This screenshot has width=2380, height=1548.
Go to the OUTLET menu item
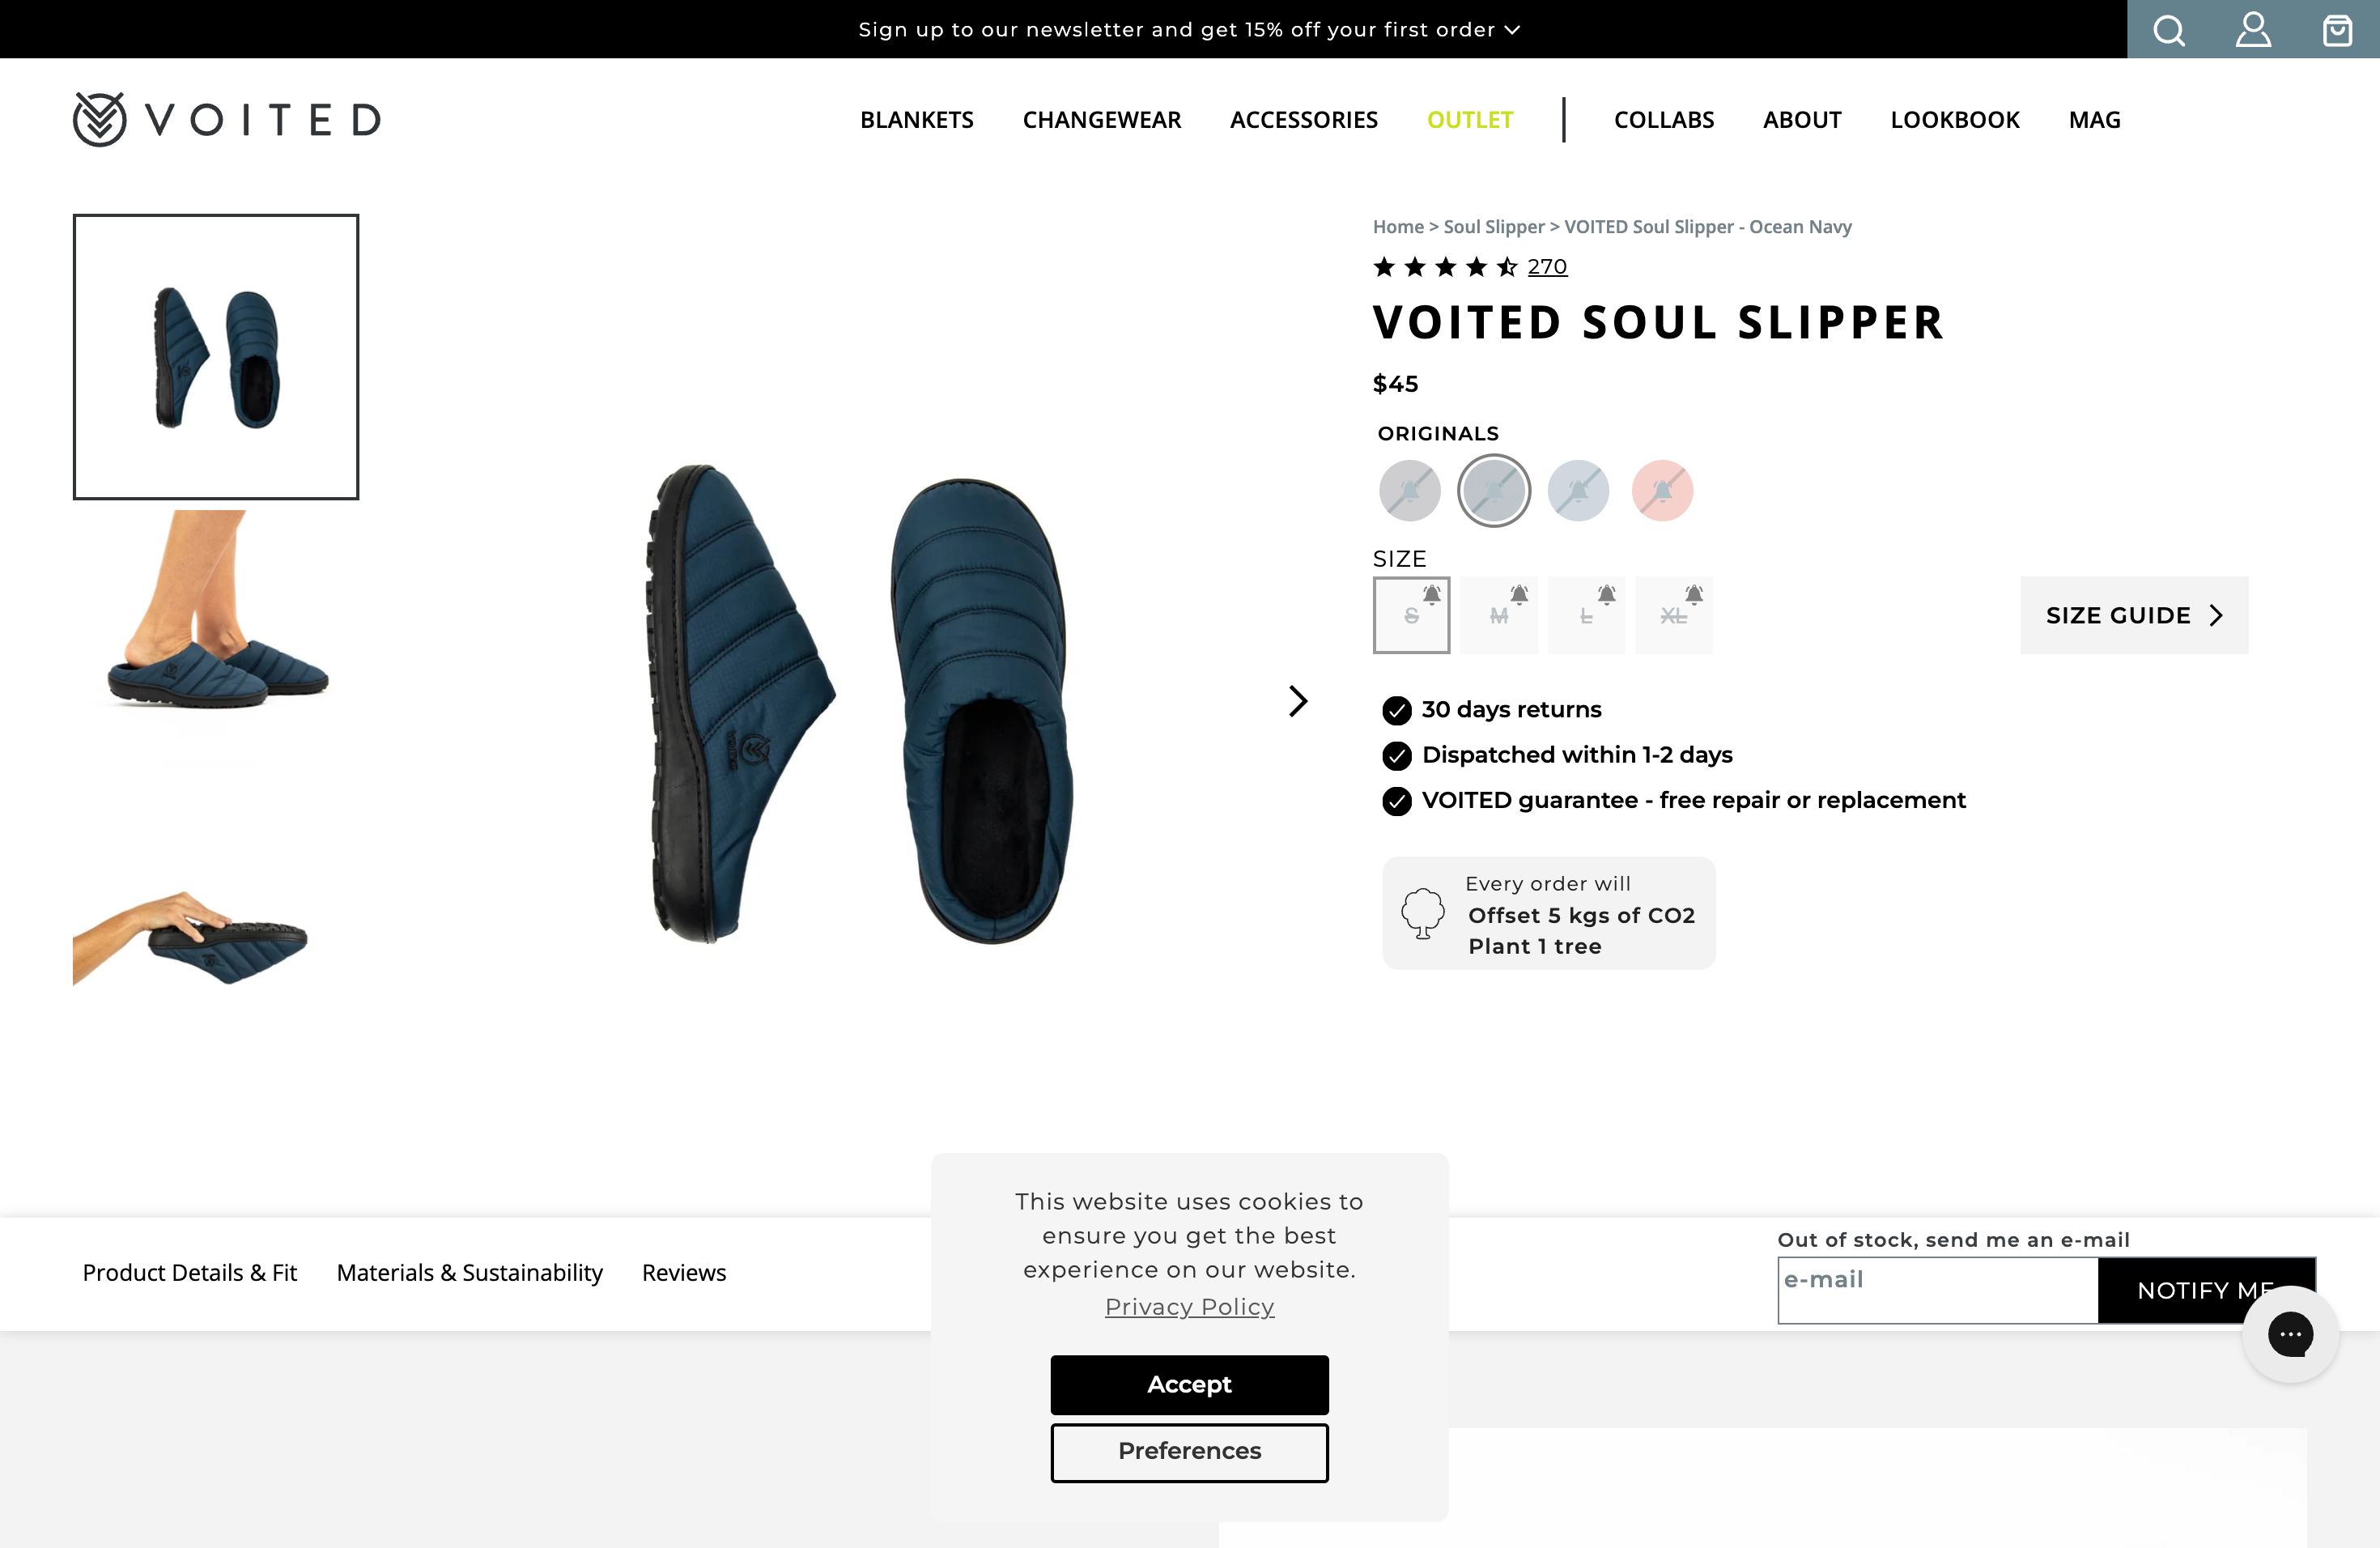1469,119
